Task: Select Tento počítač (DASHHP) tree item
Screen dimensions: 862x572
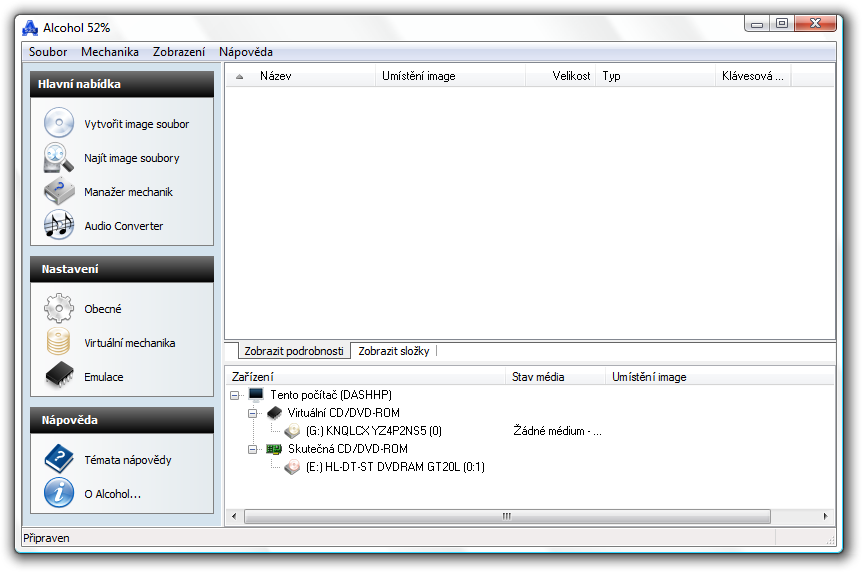Action: pos(331,395)
